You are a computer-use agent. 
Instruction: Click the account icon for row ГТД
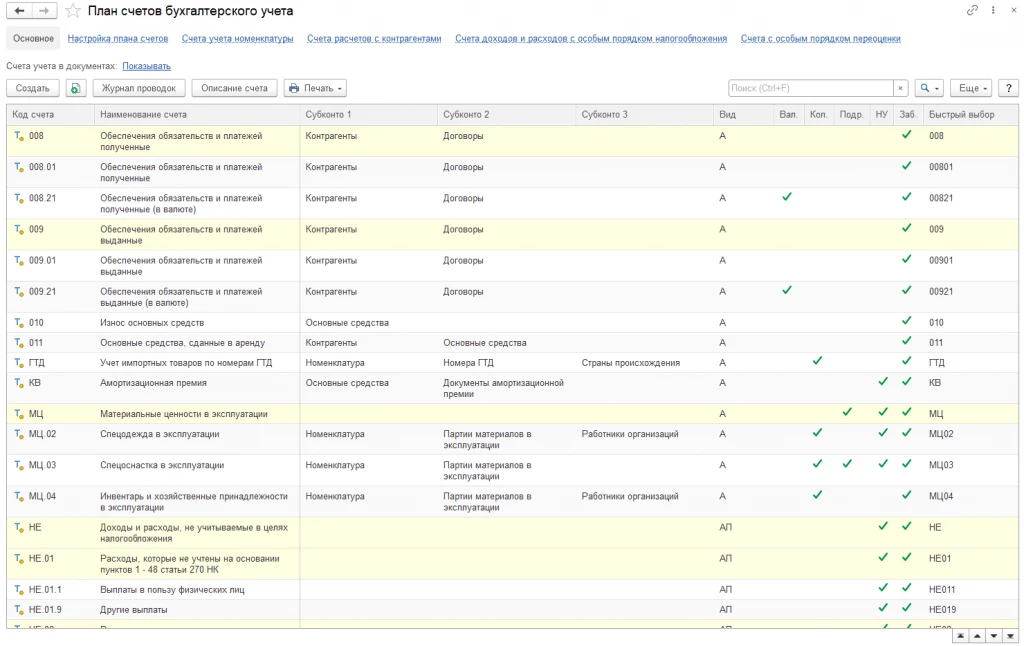[19, 363]
